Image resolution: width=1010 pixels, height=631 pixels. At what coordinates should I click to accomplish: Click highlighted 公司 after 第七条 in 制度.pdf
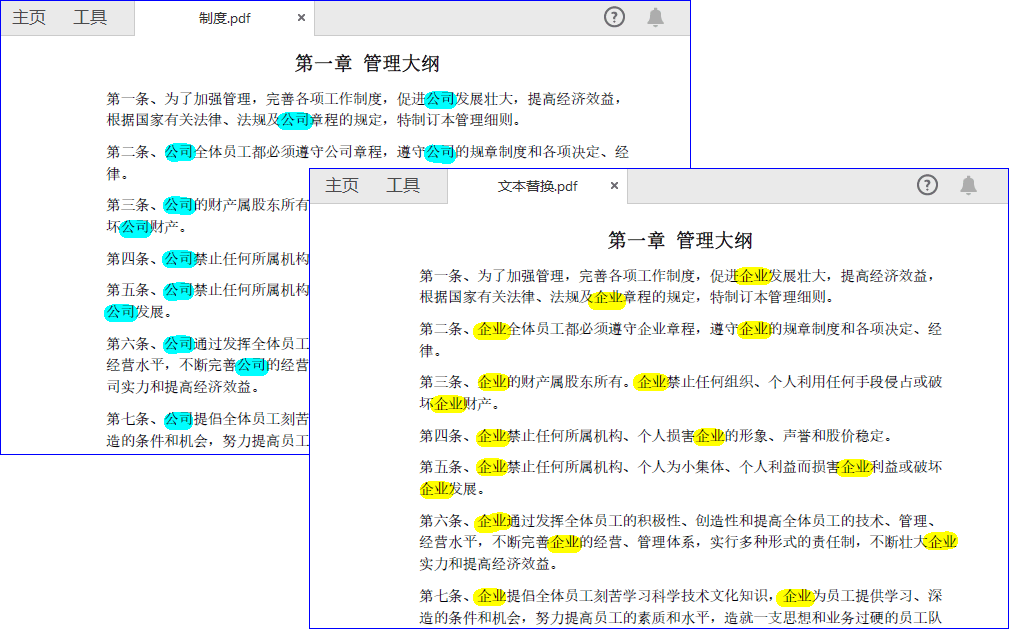point(179,420)
